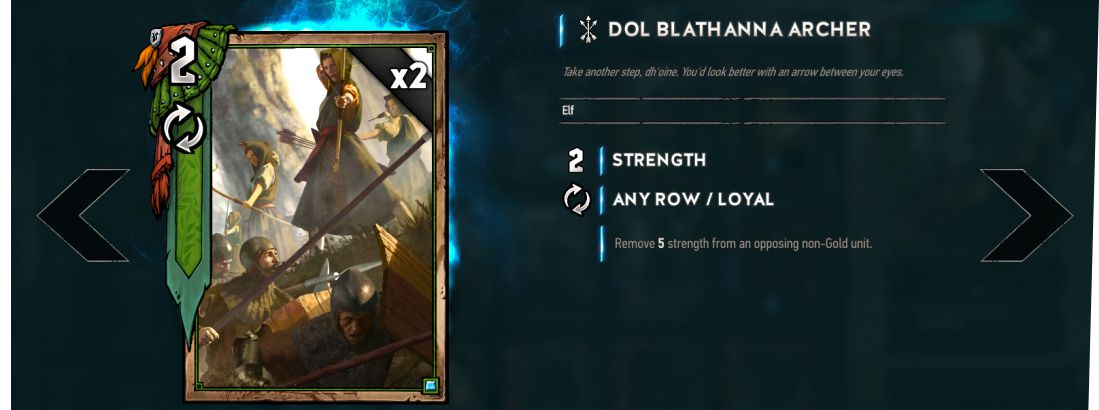Select the Dol Blathanna Archer card title
Image resolution: width=1099 pixels, height=410 pixels.
pyautogui.click(x=739, y=29)
